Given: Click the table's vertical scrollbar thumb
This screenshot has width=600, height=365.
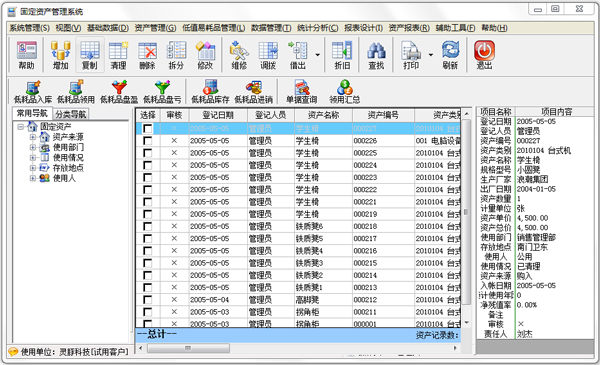Looking at the screenshot, I should tap(466, 212).
